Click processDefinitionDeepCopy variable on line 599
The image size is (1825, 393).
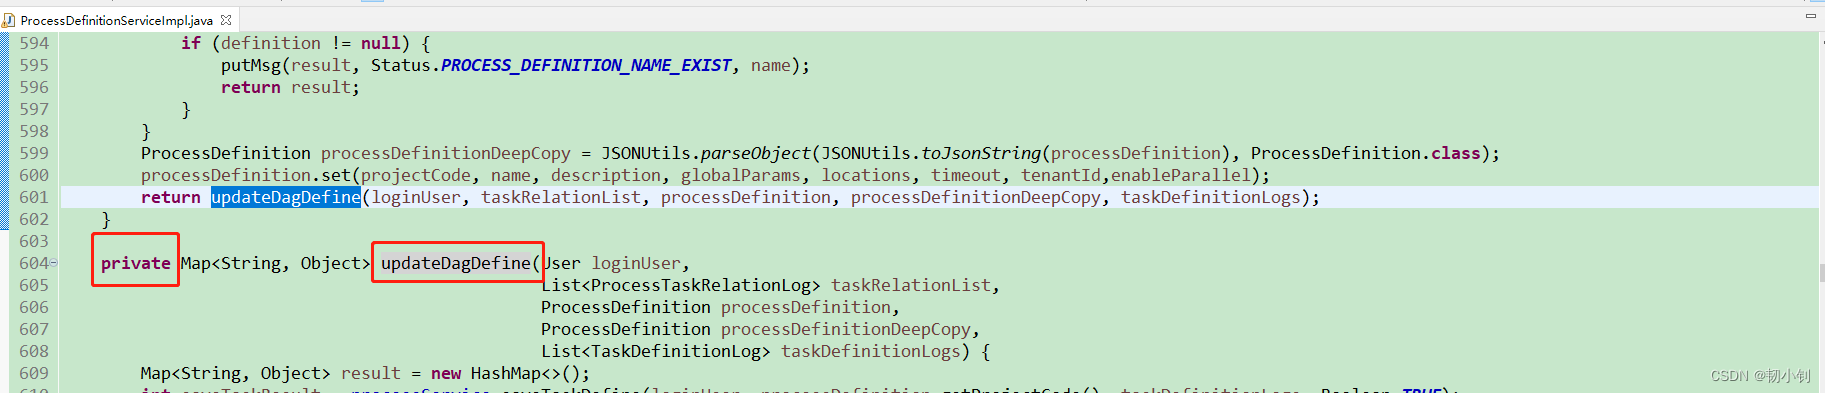pyautogui.click(x=446, y=153)
